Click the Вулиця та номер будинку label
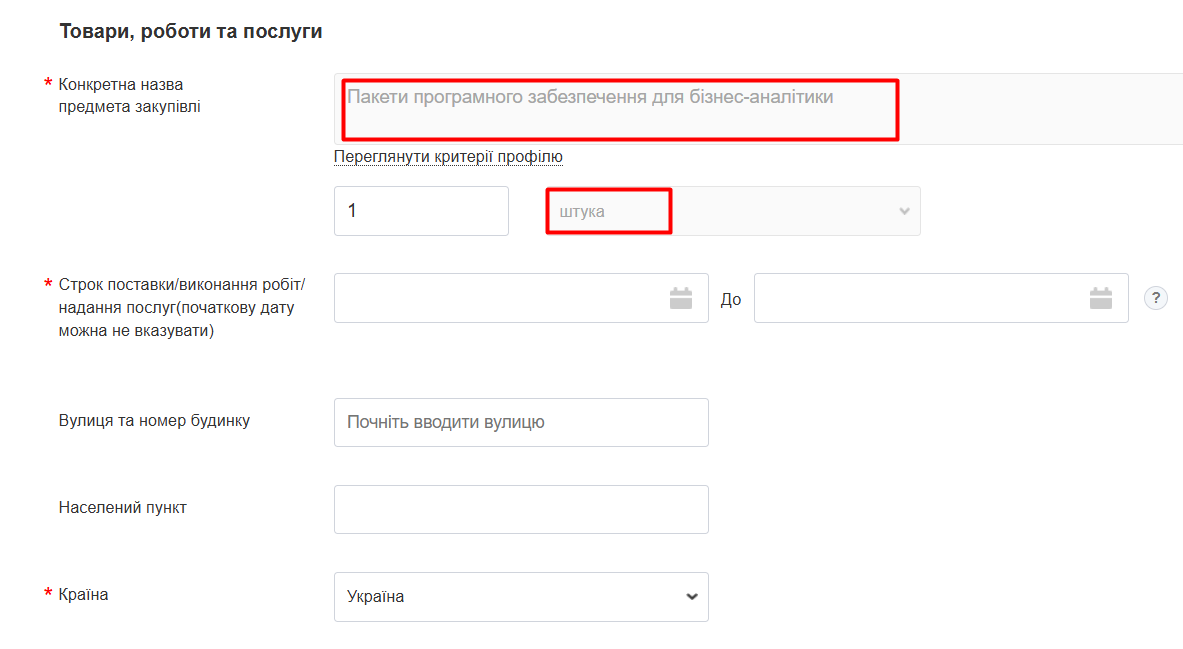Screen dimensions: 1183x649 (154, 421)
